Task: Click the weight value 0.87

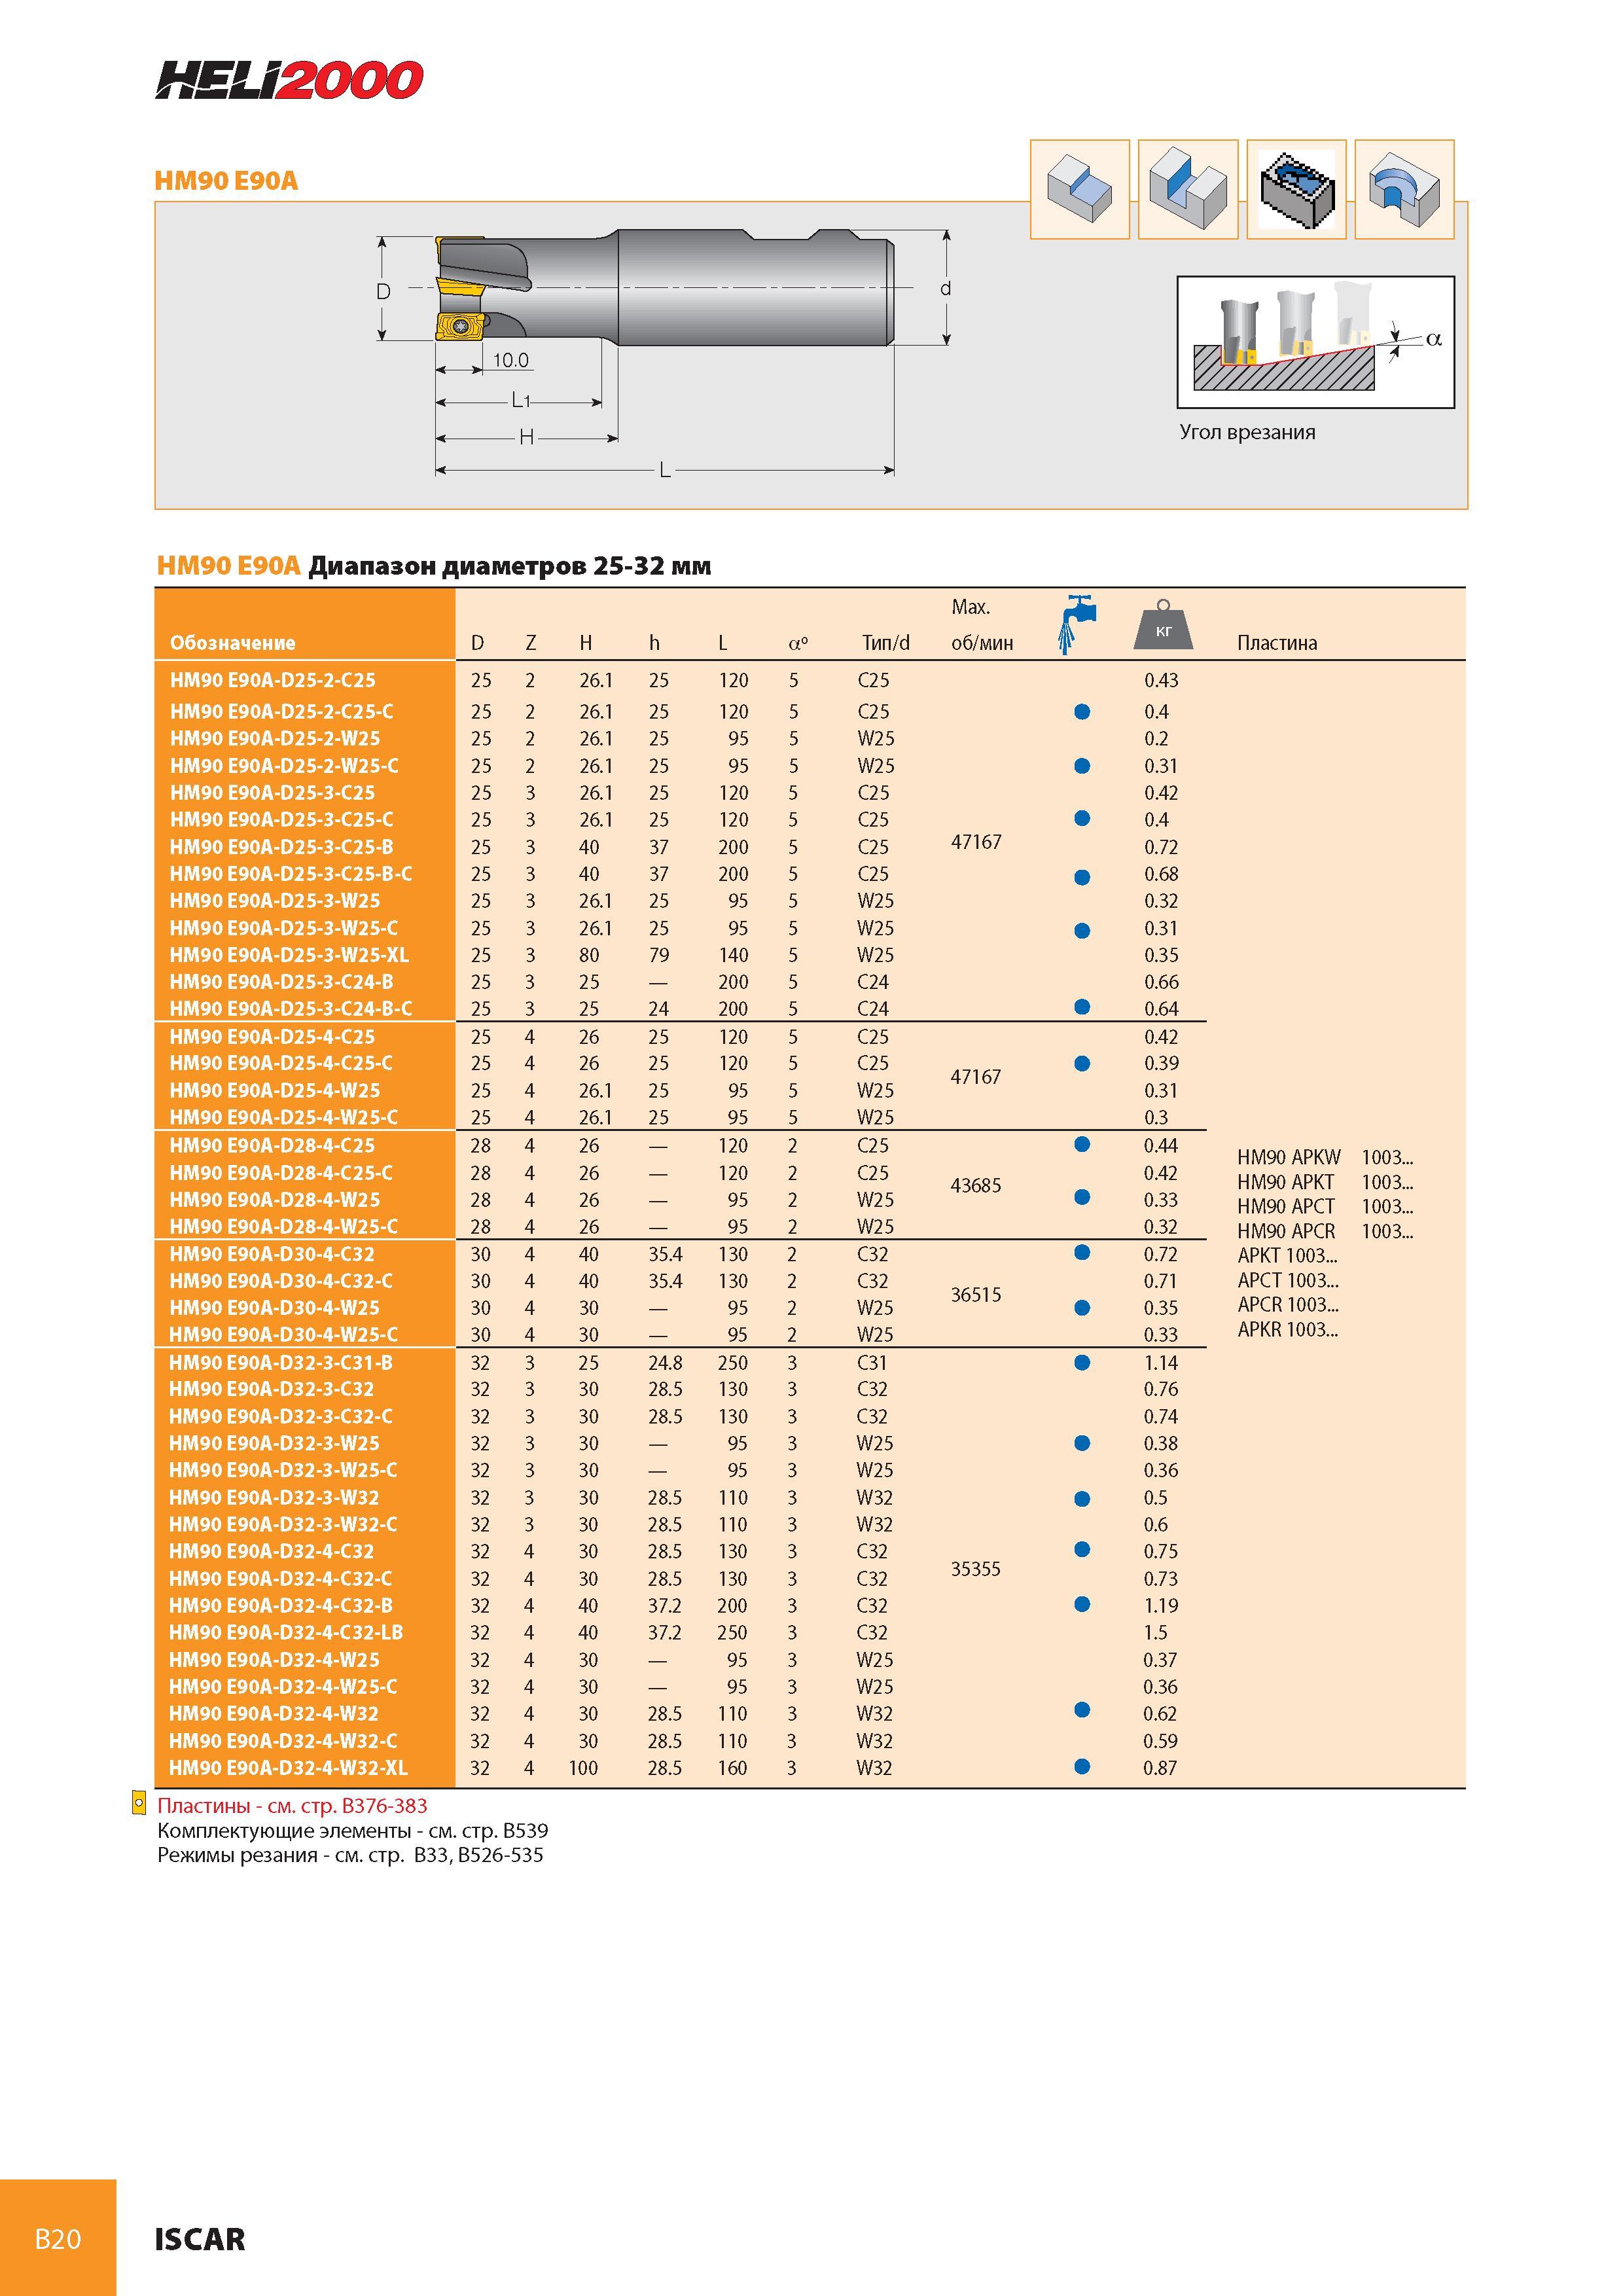Action: (x=1161, y=1768)
